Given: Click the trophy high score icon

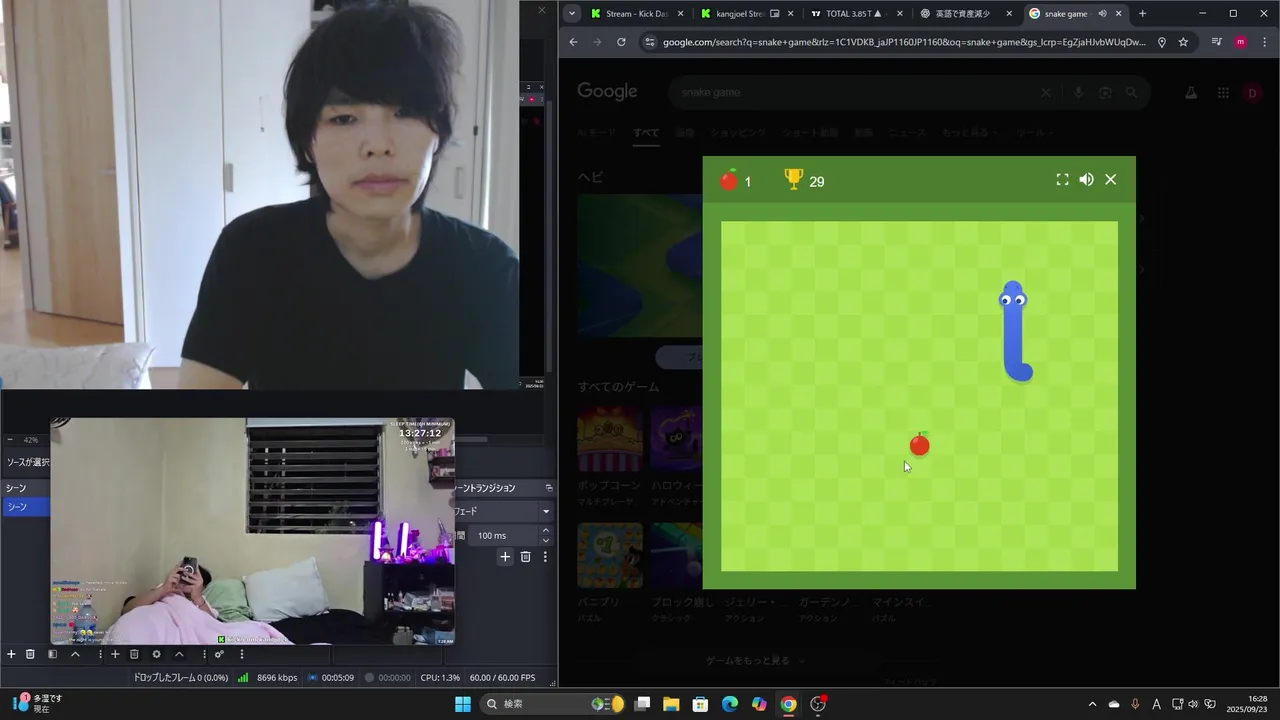Looking at the screenshot, I should 794,180.
